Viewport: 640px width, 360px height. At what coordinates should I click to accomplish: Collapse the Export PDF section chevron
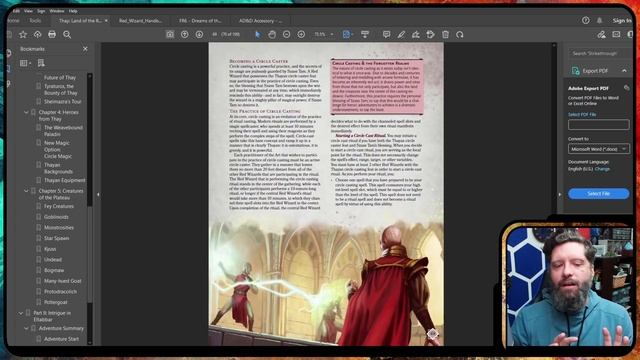pyautogui.click(x=624, y=71)
